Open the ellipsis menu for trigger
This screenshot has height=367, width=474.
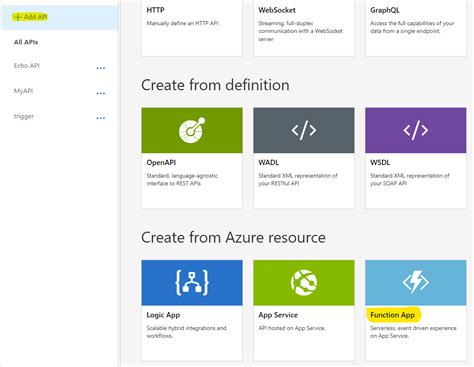tap(101, 118)
